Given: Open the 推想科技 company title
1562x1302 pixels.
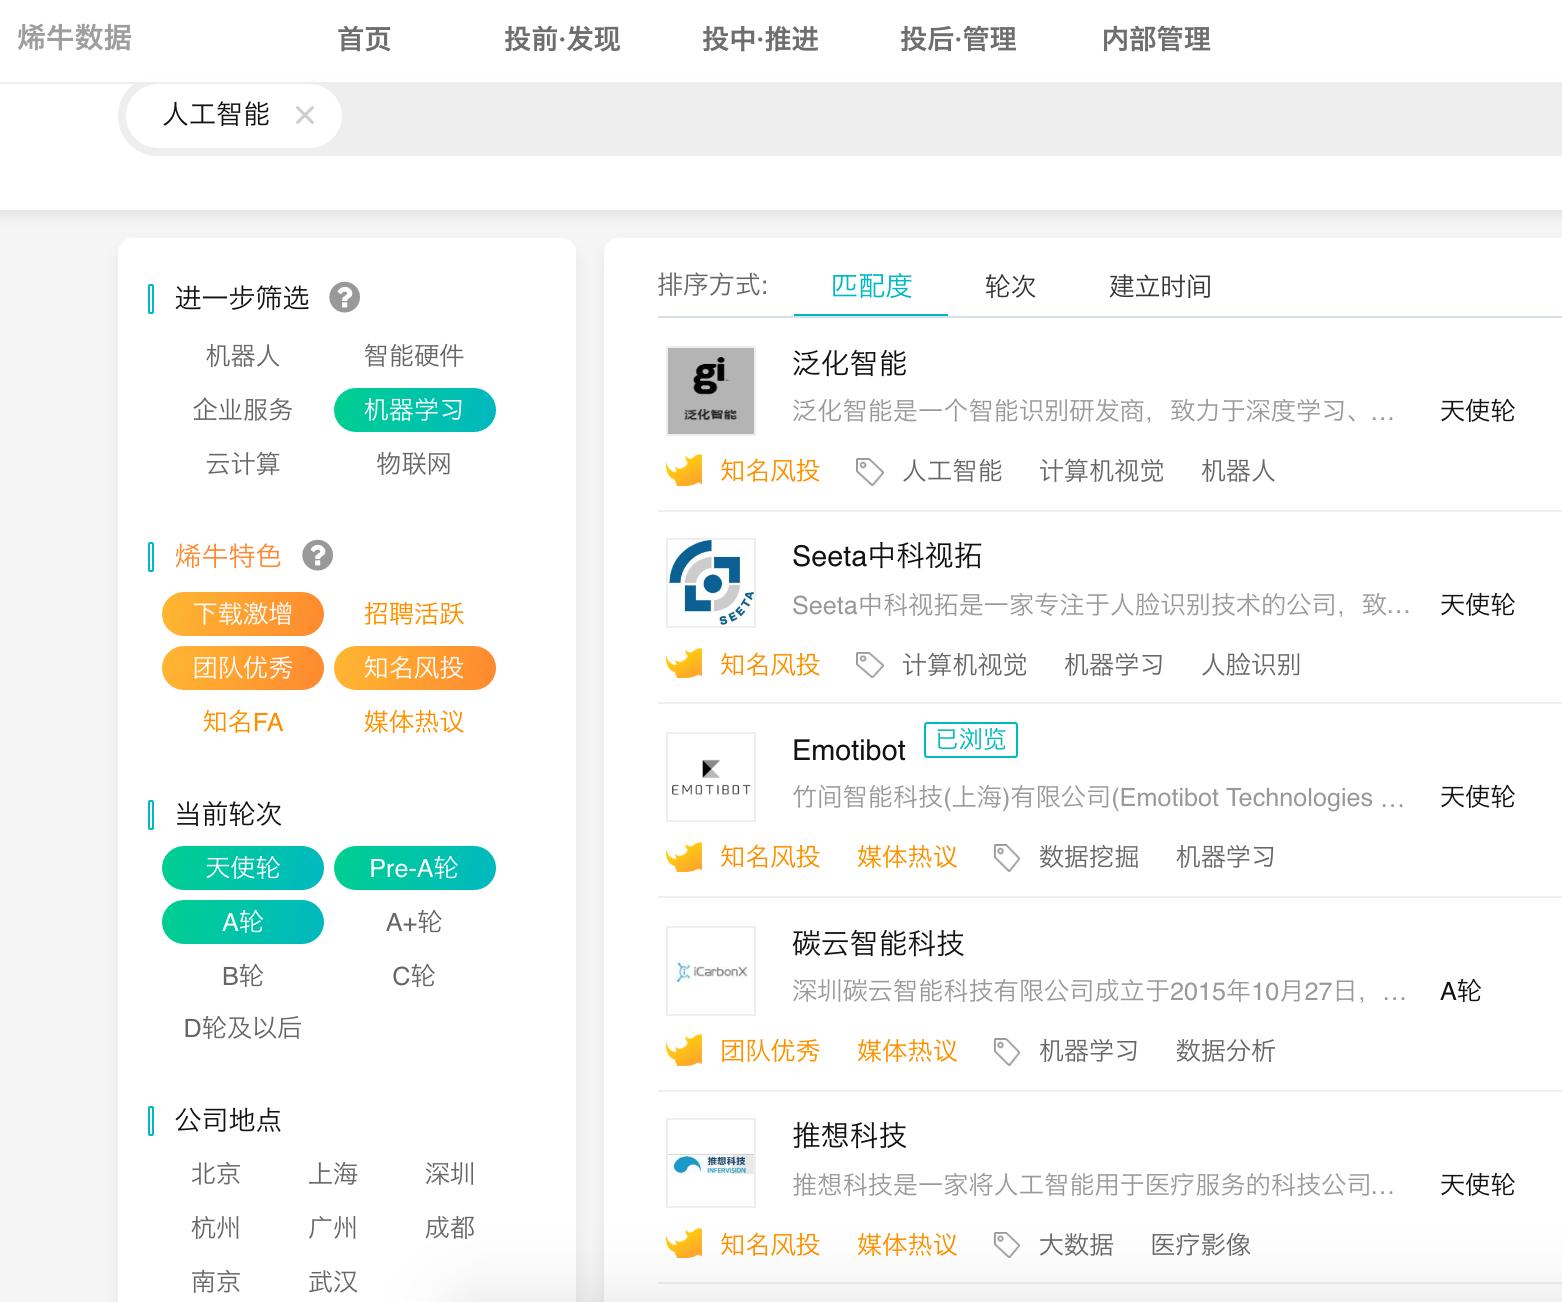Looking at the screenshot, I should click(x=849, y=1136).
